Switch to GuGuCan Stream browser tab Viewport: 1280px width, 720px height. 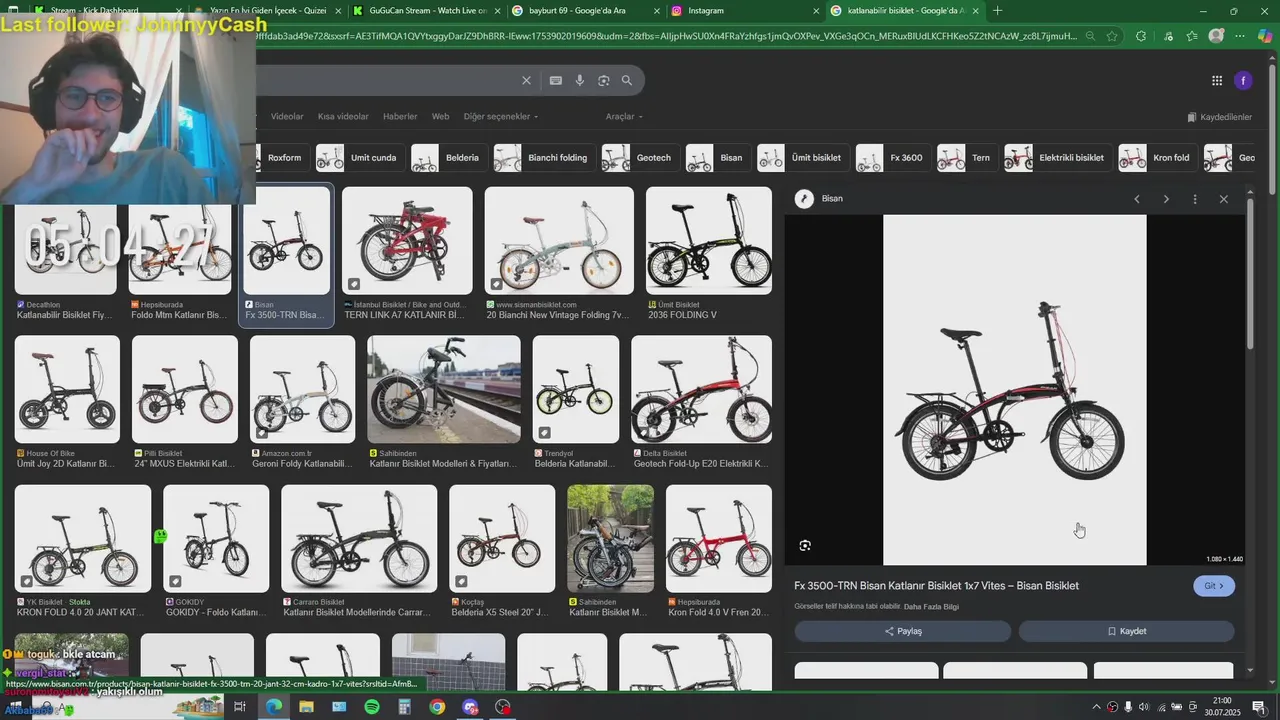[428, 11]
